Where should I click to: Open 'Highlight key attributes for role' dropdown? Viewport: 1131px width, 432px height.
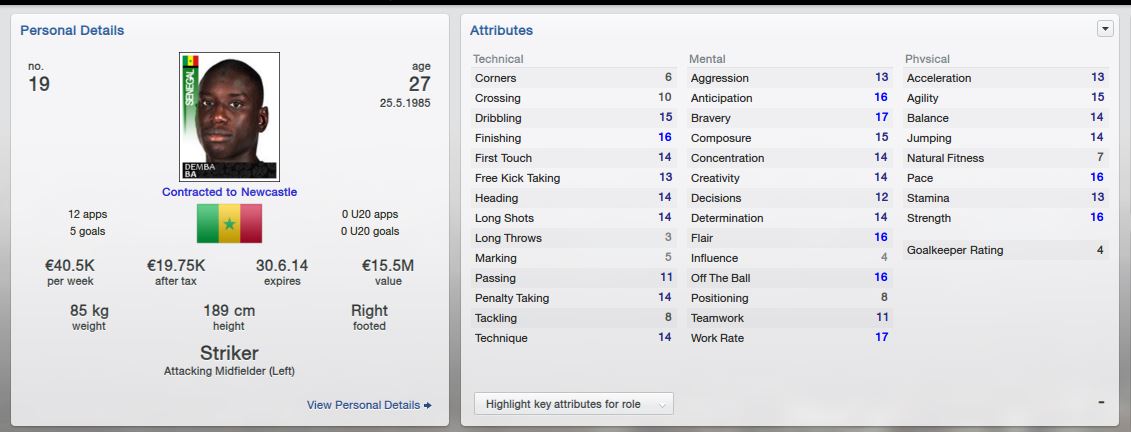point(573,404)
